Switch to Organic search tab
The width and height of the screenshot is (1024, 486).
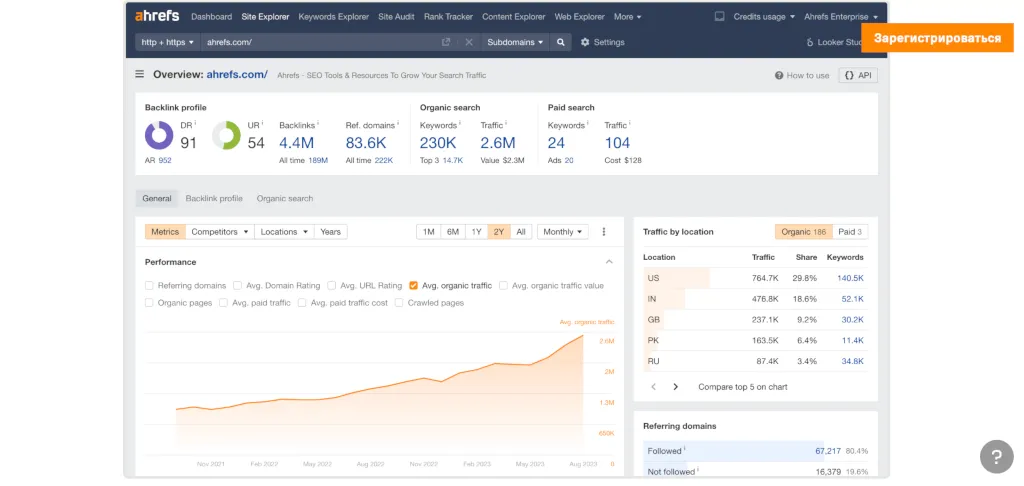pyautogui.click(x=285, y=199)
